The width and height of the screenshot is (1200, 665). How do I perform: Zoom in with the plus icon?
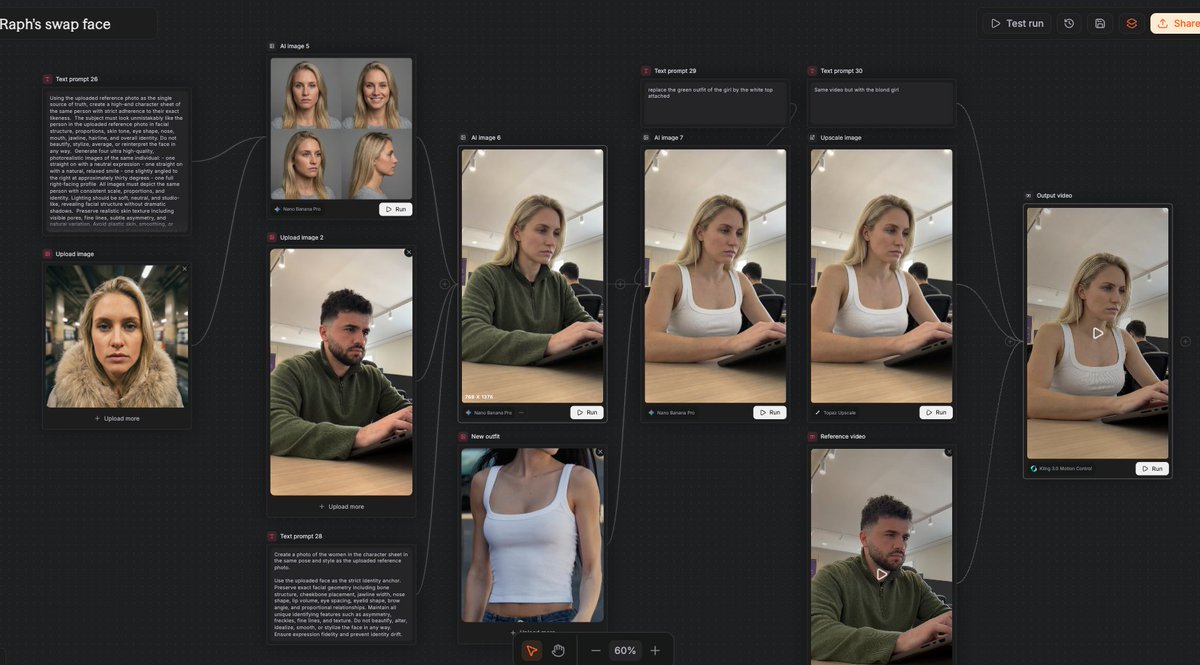click(x=655, y=650)
